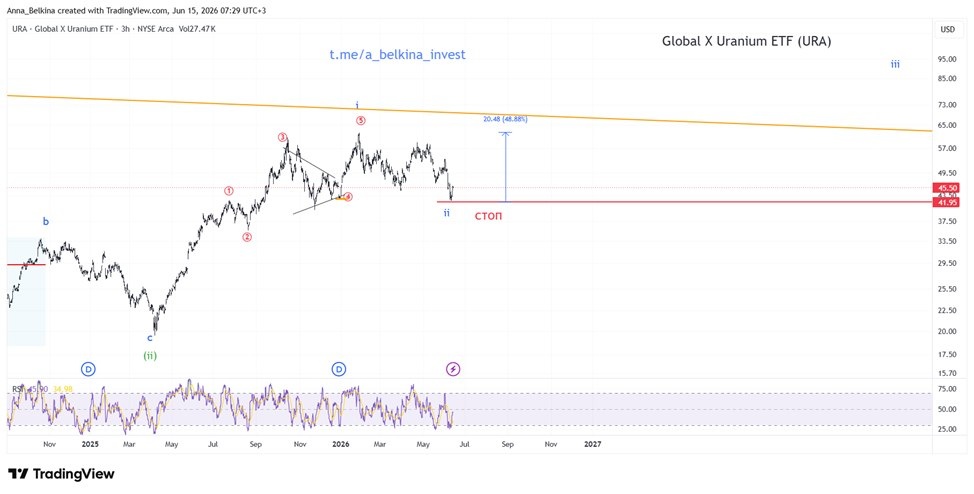
Task: Click the 15.70 price axis value
Action: click(x=947, y=373)
